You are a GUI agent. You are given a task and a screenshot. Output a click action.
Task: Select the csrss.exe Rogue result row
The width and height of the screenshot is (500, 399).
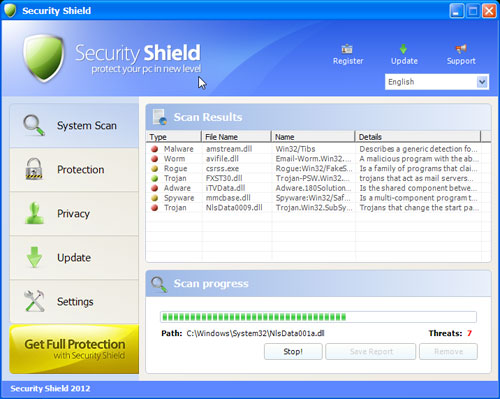[314, 169]
